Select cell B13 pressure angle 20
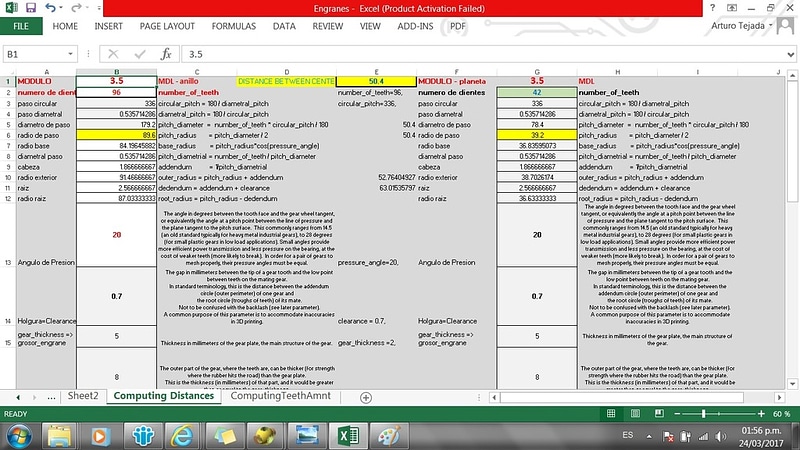 tap(117, 235)
